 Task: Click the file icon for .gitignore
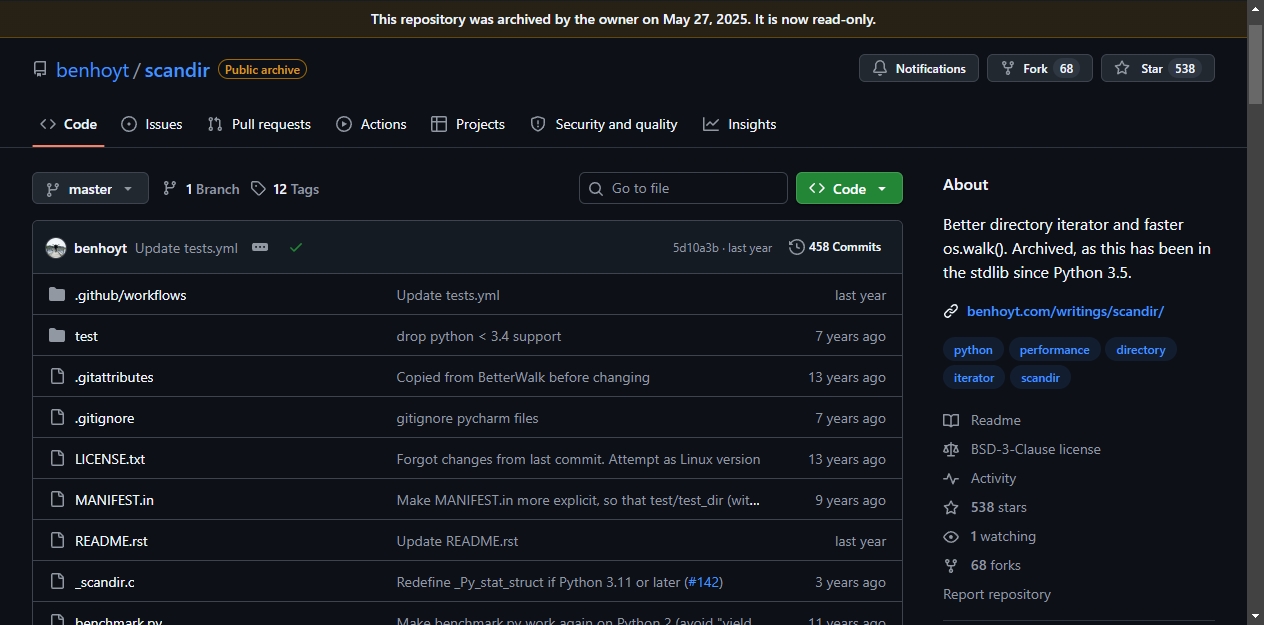(57, 418)
